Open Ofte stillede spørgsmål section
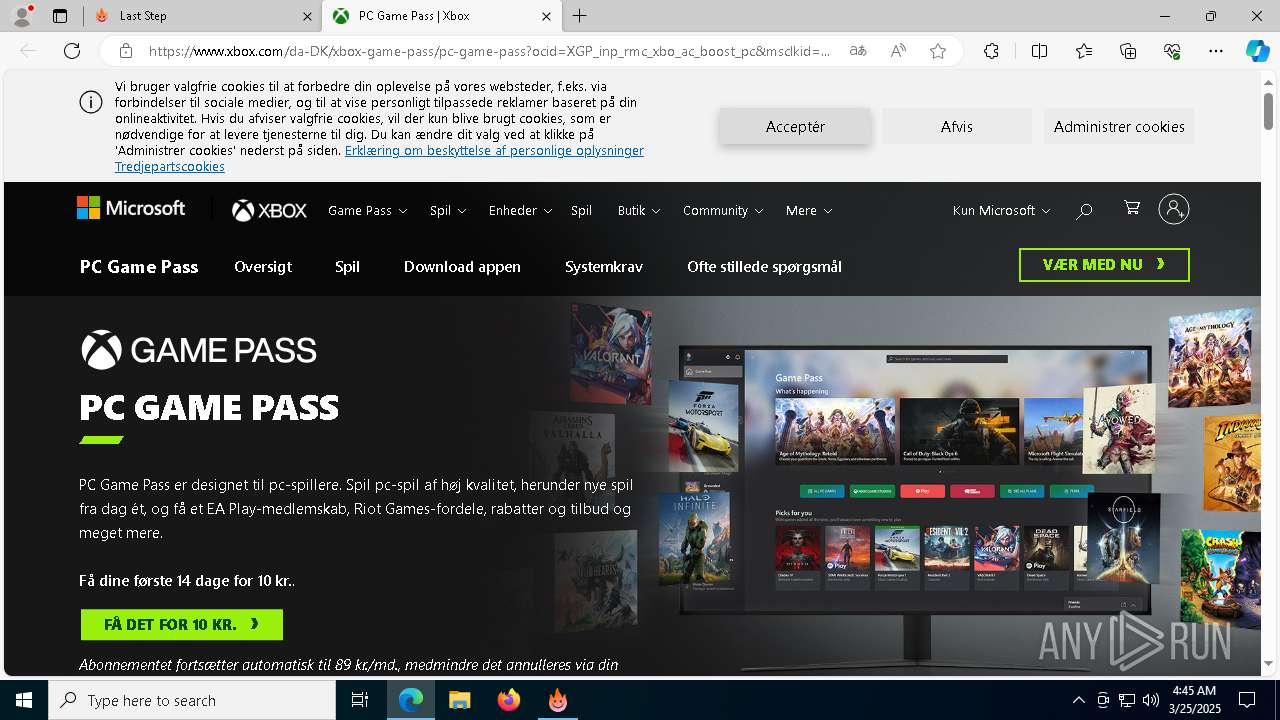The width and height of the screenshot is (1280, 720). click(764, 266)
